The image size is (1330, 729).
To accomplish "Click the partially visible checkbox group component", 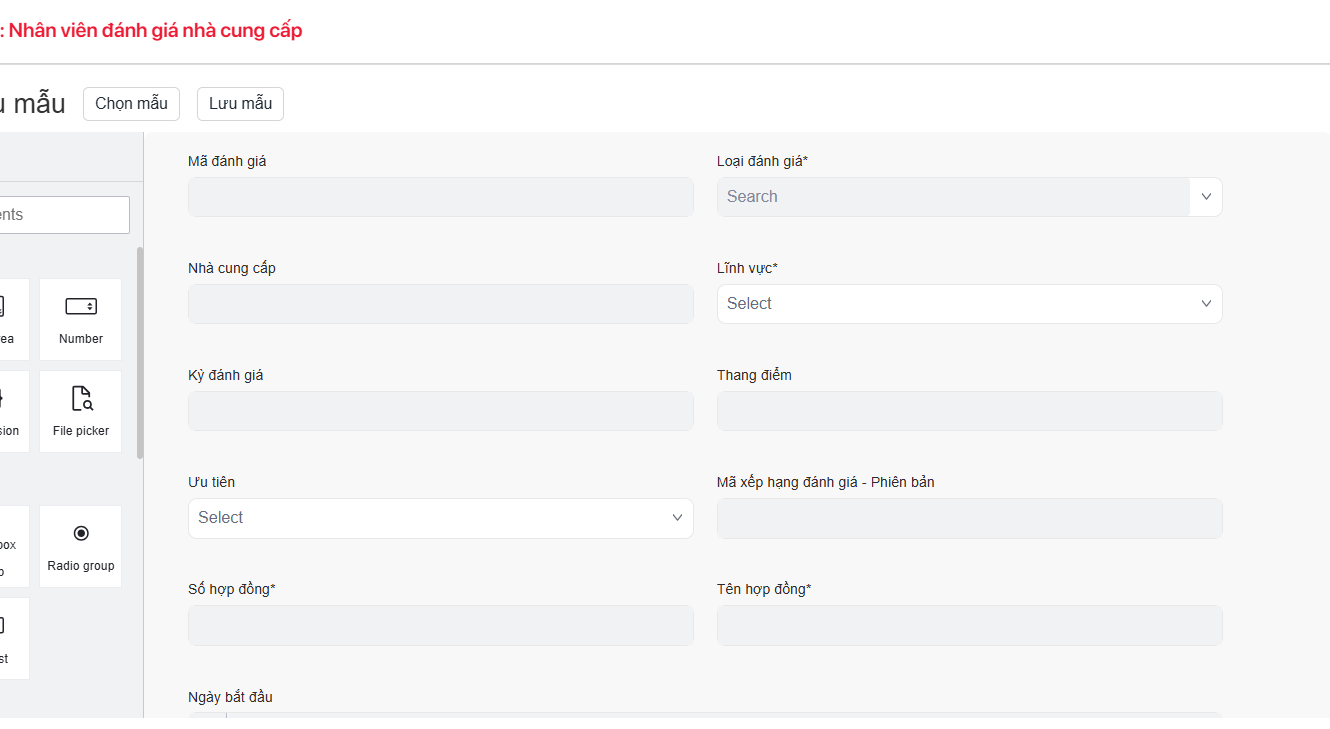I will click(10, 546).
